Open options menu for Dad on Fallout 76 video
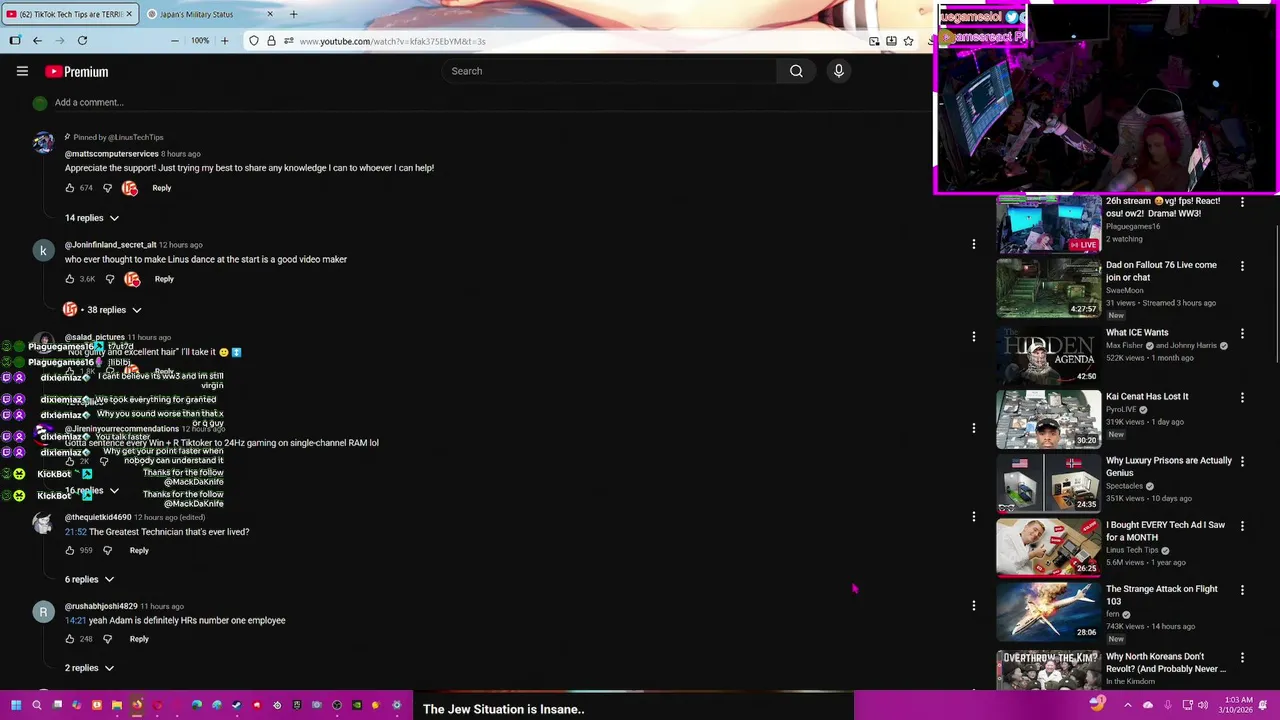 coord(1242,266)
